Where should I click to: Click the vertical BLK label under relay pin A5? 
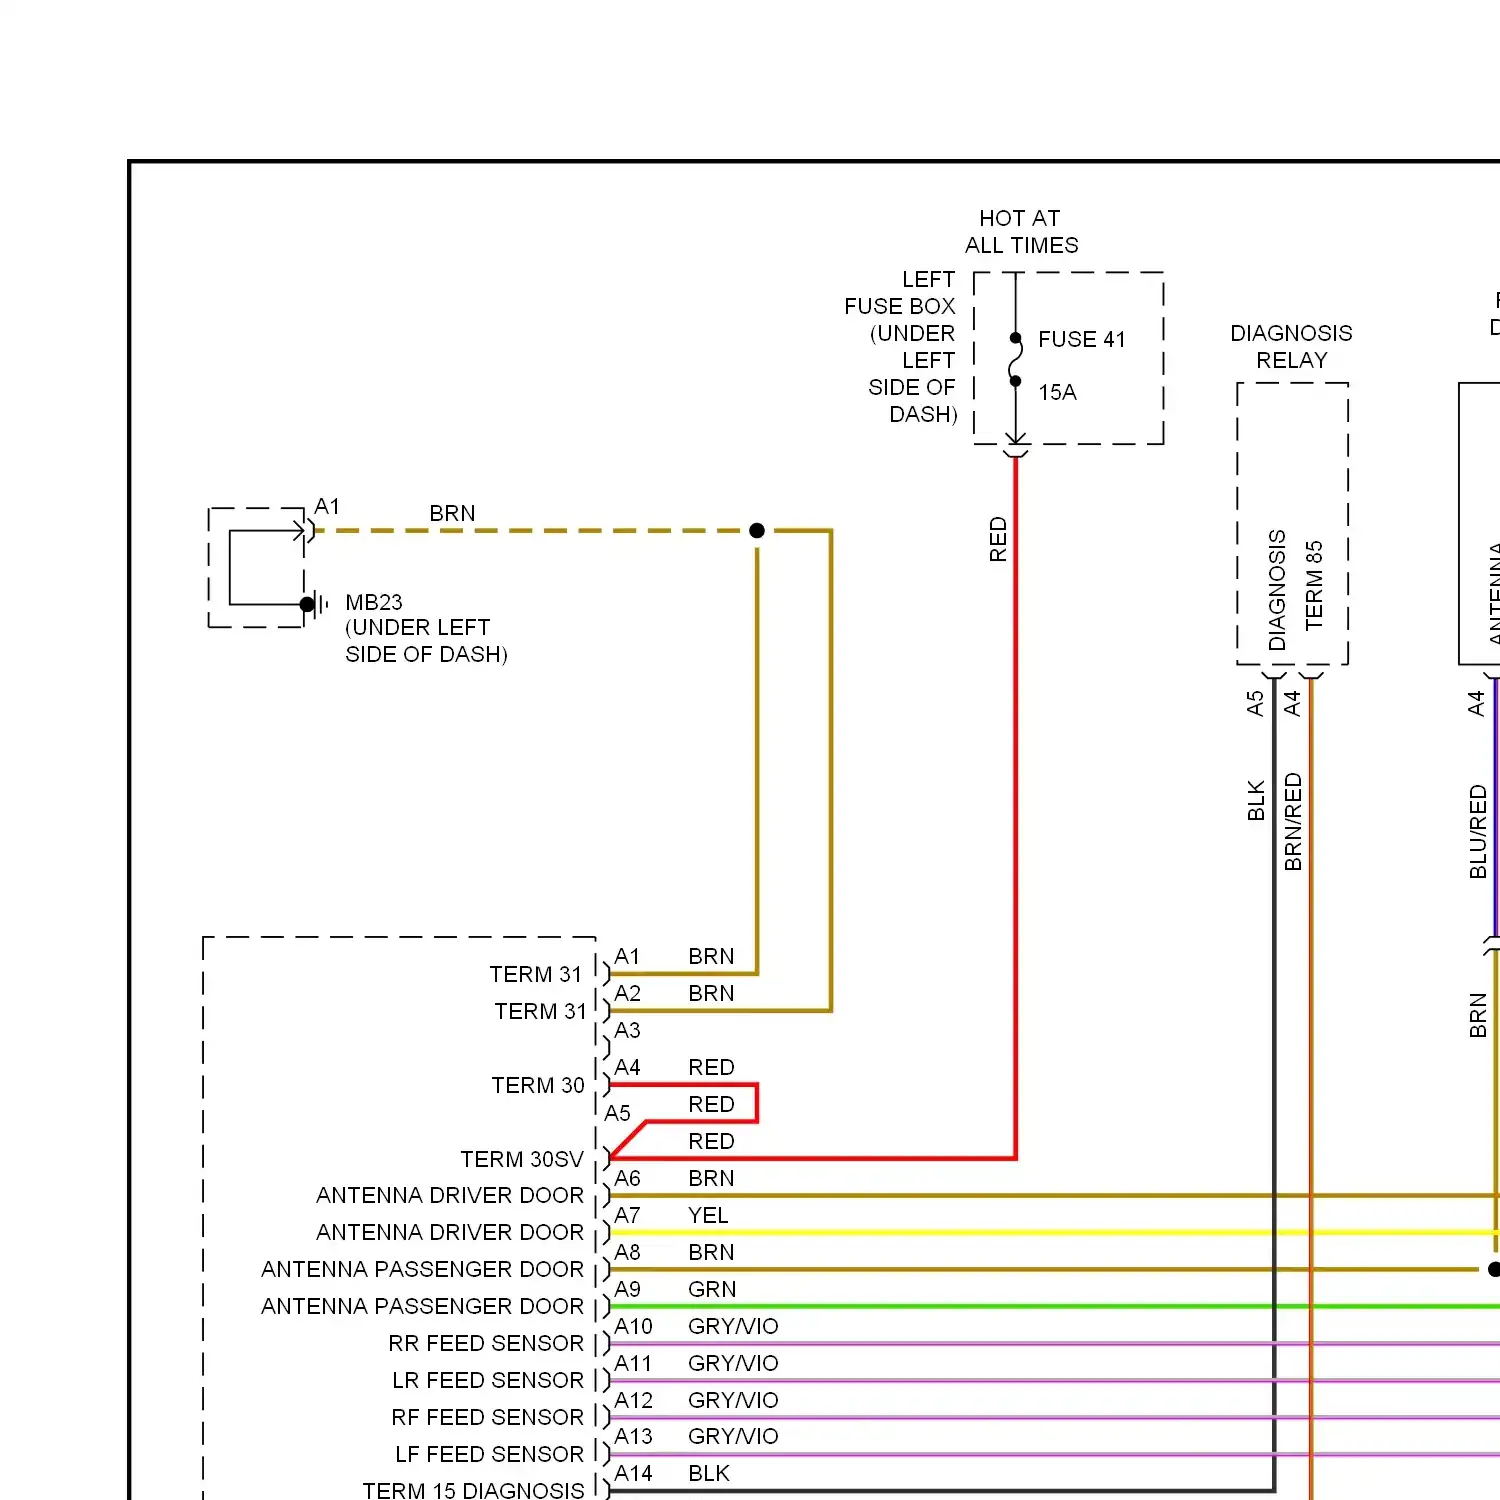tap(1256, 801)
